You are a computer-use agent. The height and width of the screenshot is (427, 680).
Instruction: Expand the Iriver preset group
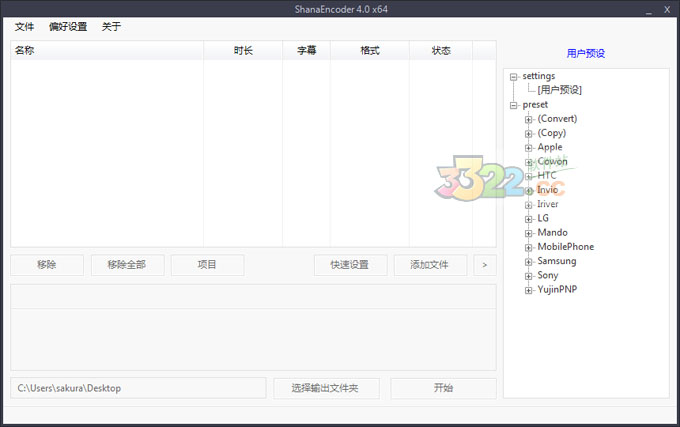528,205
